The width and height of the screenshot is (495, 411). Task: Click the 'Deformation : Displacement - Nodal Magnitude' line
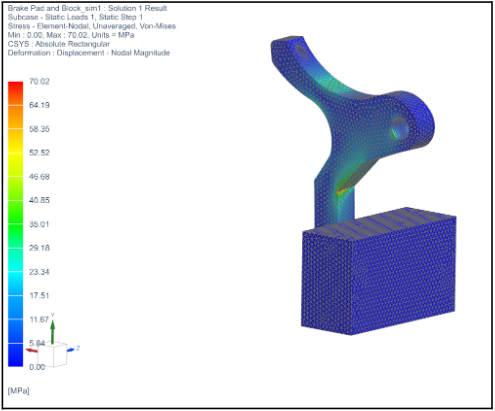[89, 53]
